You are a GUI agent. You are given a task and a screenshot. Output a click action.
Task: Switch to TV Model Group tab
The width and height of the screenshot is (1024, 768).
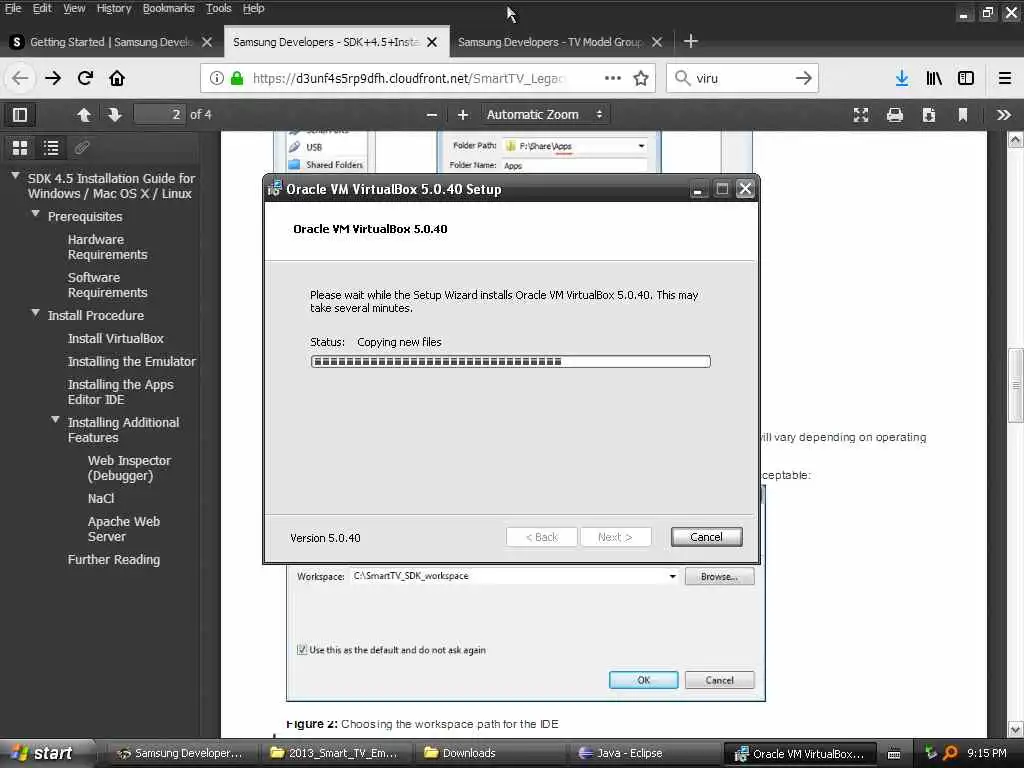(550, 42)
